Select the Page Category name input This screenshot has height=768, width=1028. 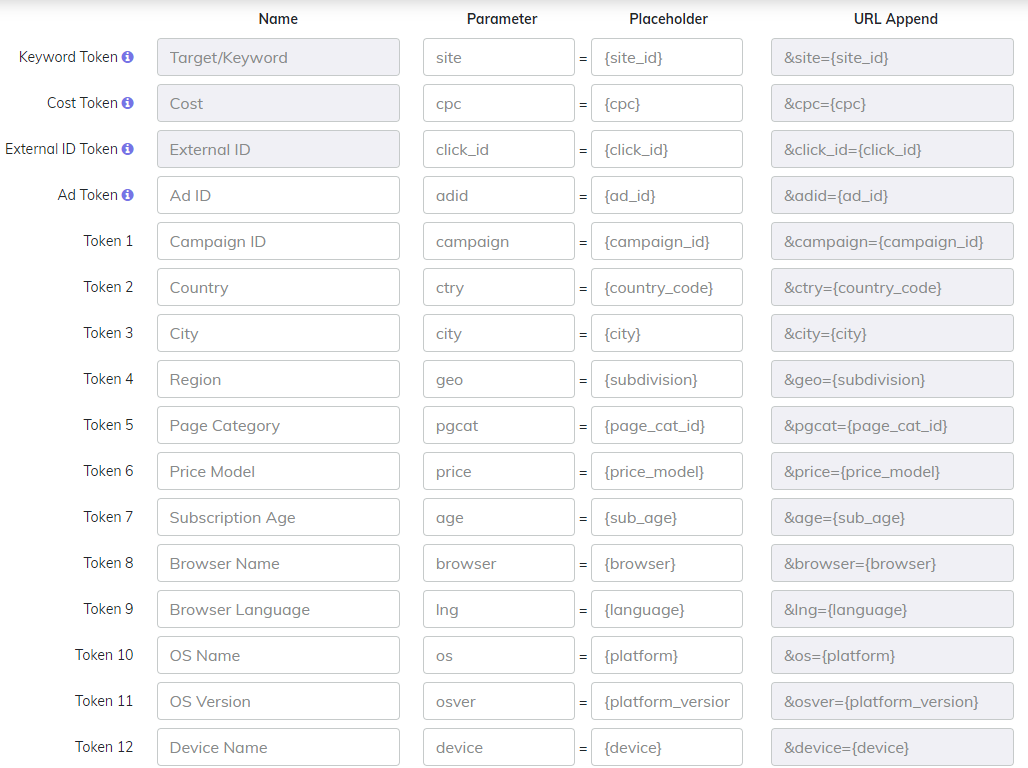click(x=278, y=425)
